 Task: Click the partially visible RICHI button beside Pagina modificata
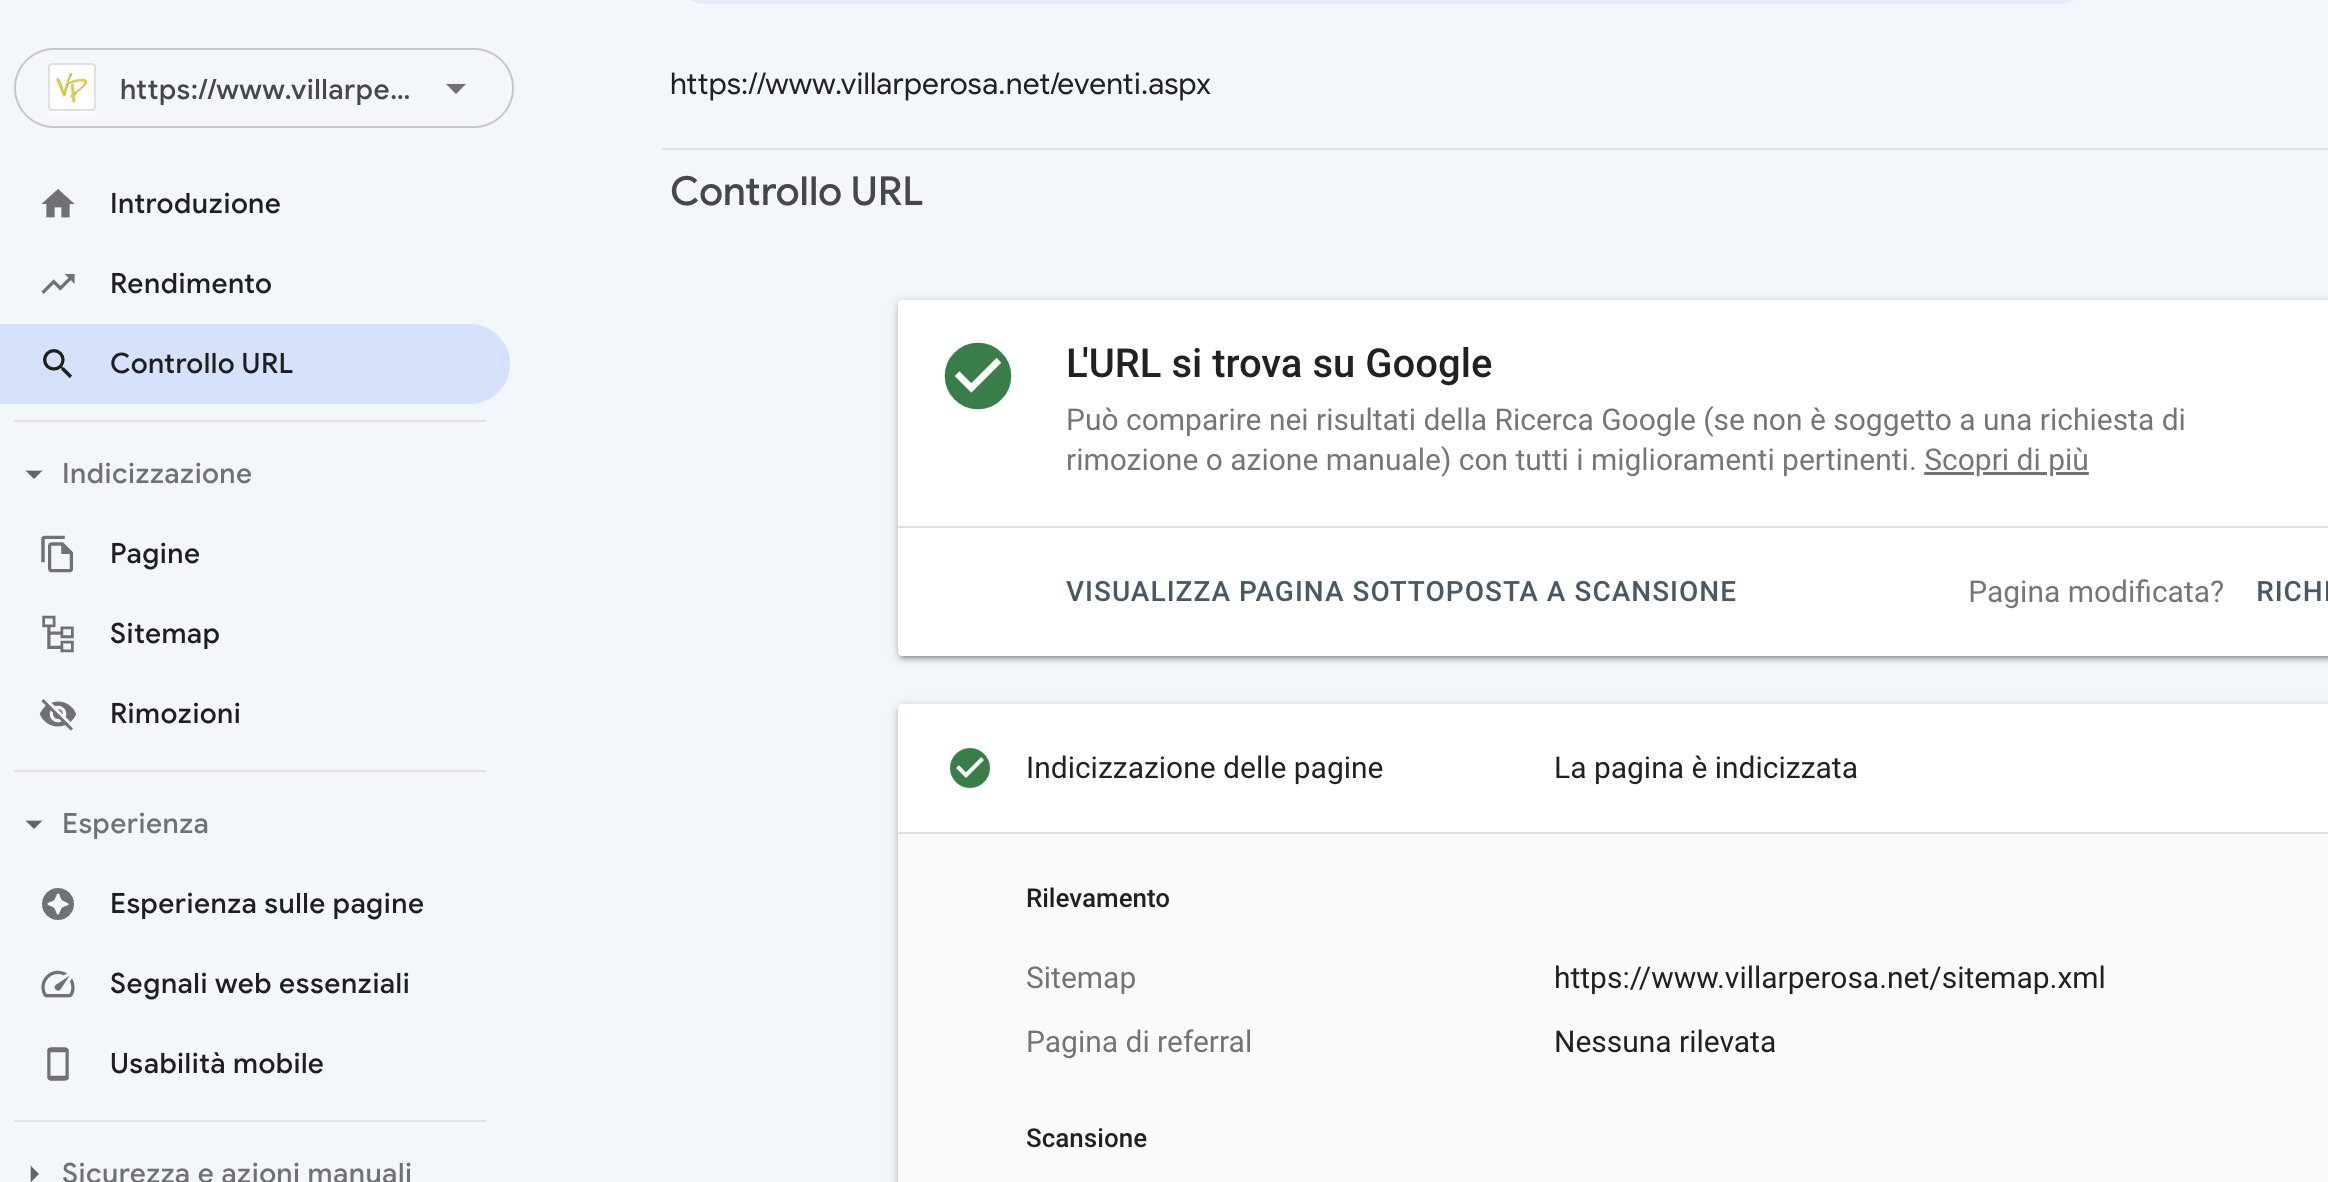click(2292, 592)
